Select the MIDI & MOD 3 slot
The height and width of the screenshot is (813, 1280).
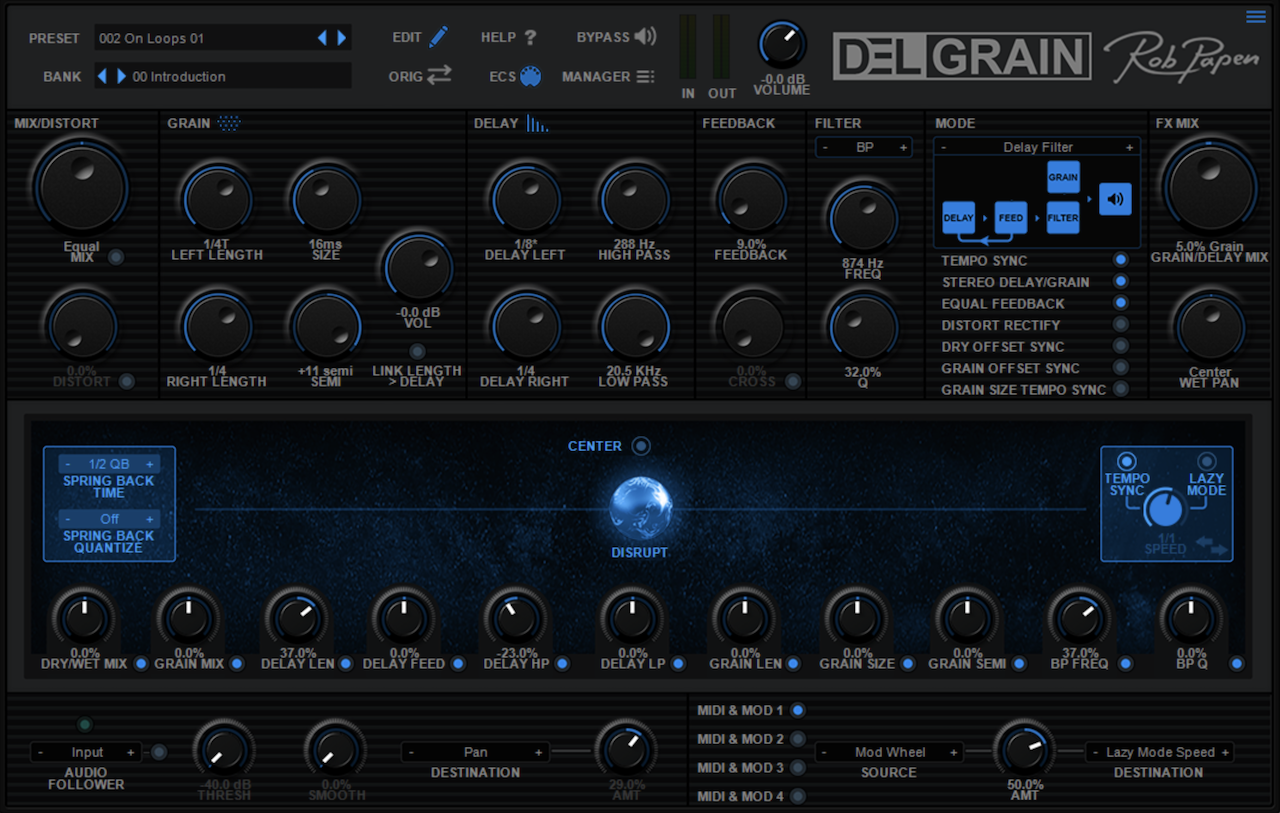pyautogui.click(x=798, y=768)
